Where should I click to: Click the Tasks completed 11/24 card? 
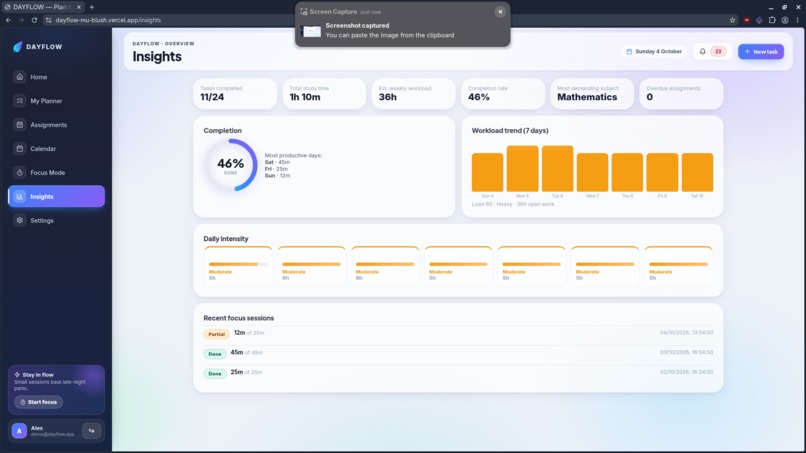coord(235,94)
